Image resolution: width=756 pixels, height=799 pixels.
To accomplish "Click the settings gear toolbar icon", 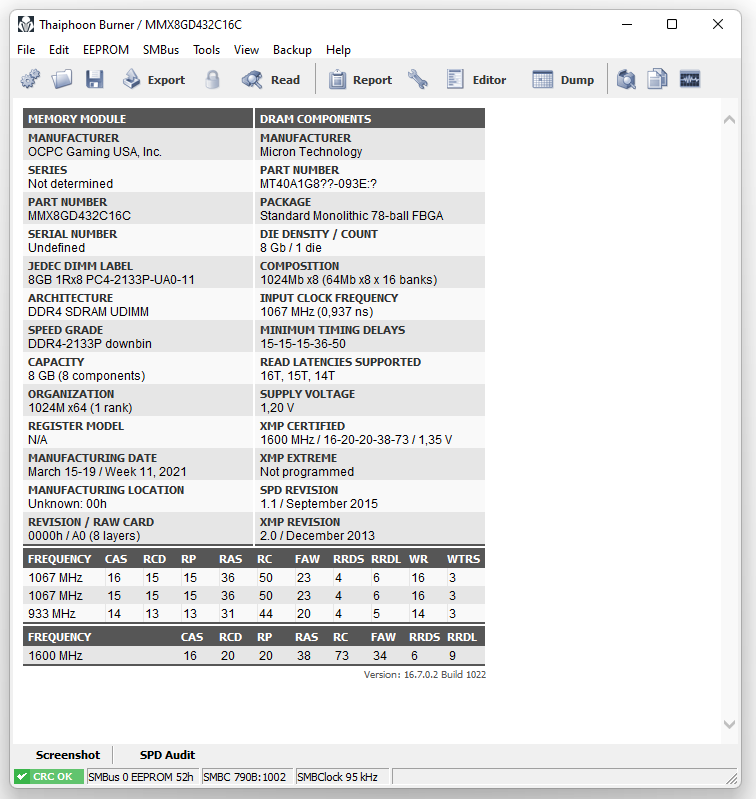I will (30, 79).
